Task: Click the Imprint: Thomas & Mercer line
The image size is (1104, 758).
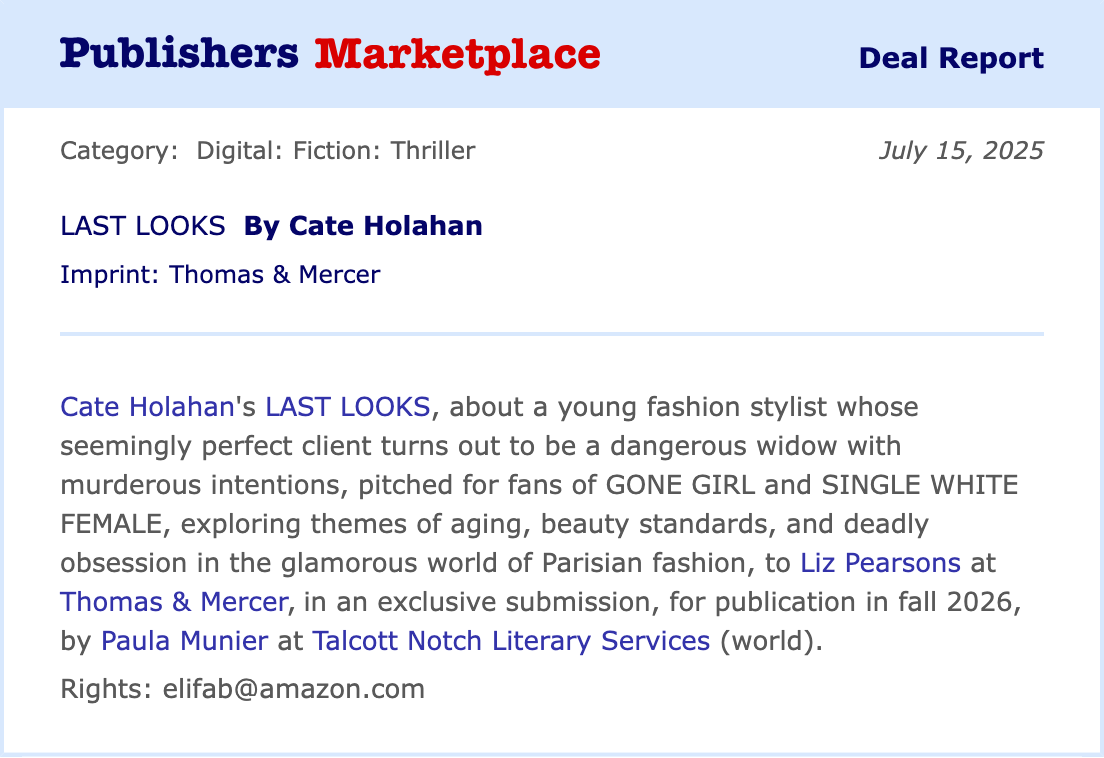Action: click(x=220, y=274)
